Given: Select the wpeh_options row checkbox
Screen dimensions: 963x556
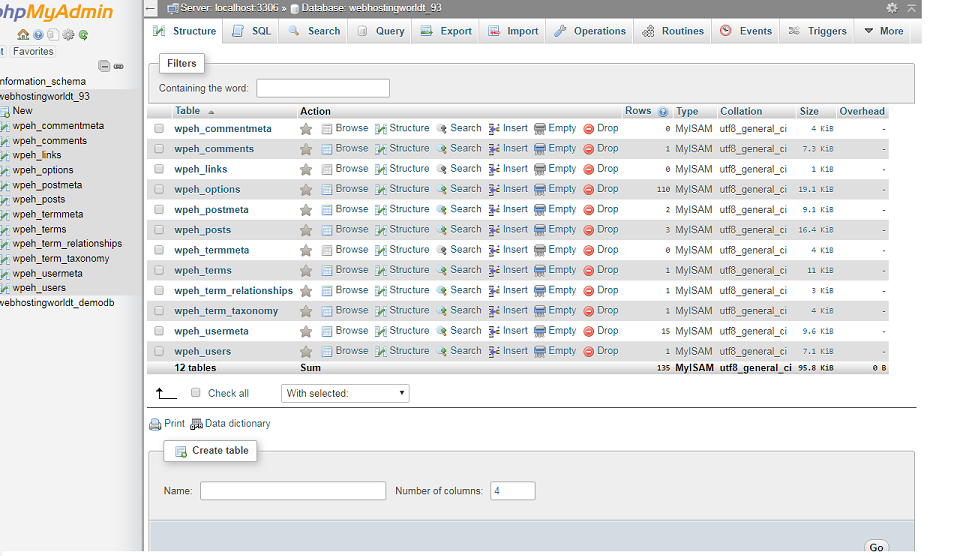Looking at the screenshot, I should click(x=159, y=189).
